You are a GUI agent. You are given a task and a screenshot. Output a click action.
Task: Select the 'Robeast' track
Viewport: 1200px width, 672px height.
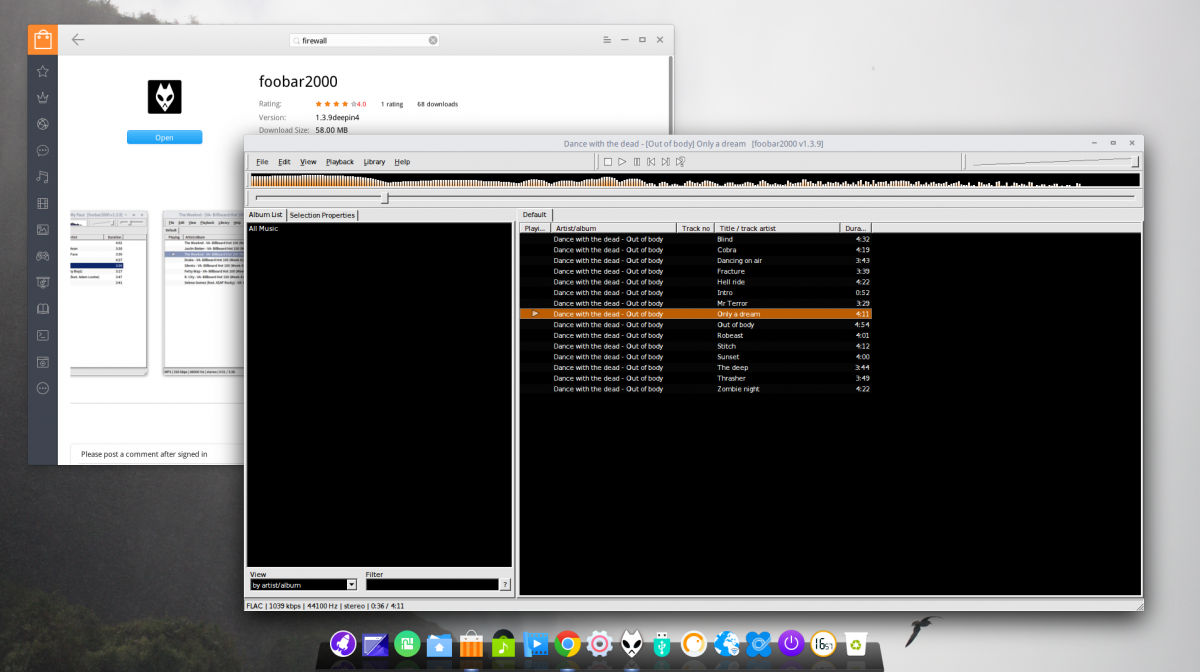click(695, 335)
